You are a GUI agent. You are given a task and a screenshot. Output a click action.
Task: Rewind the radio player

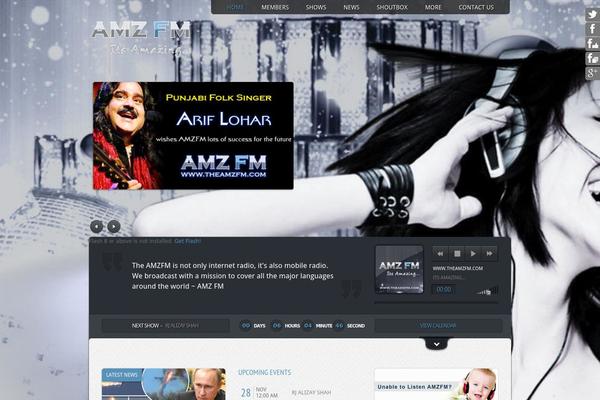pos(440,253)
